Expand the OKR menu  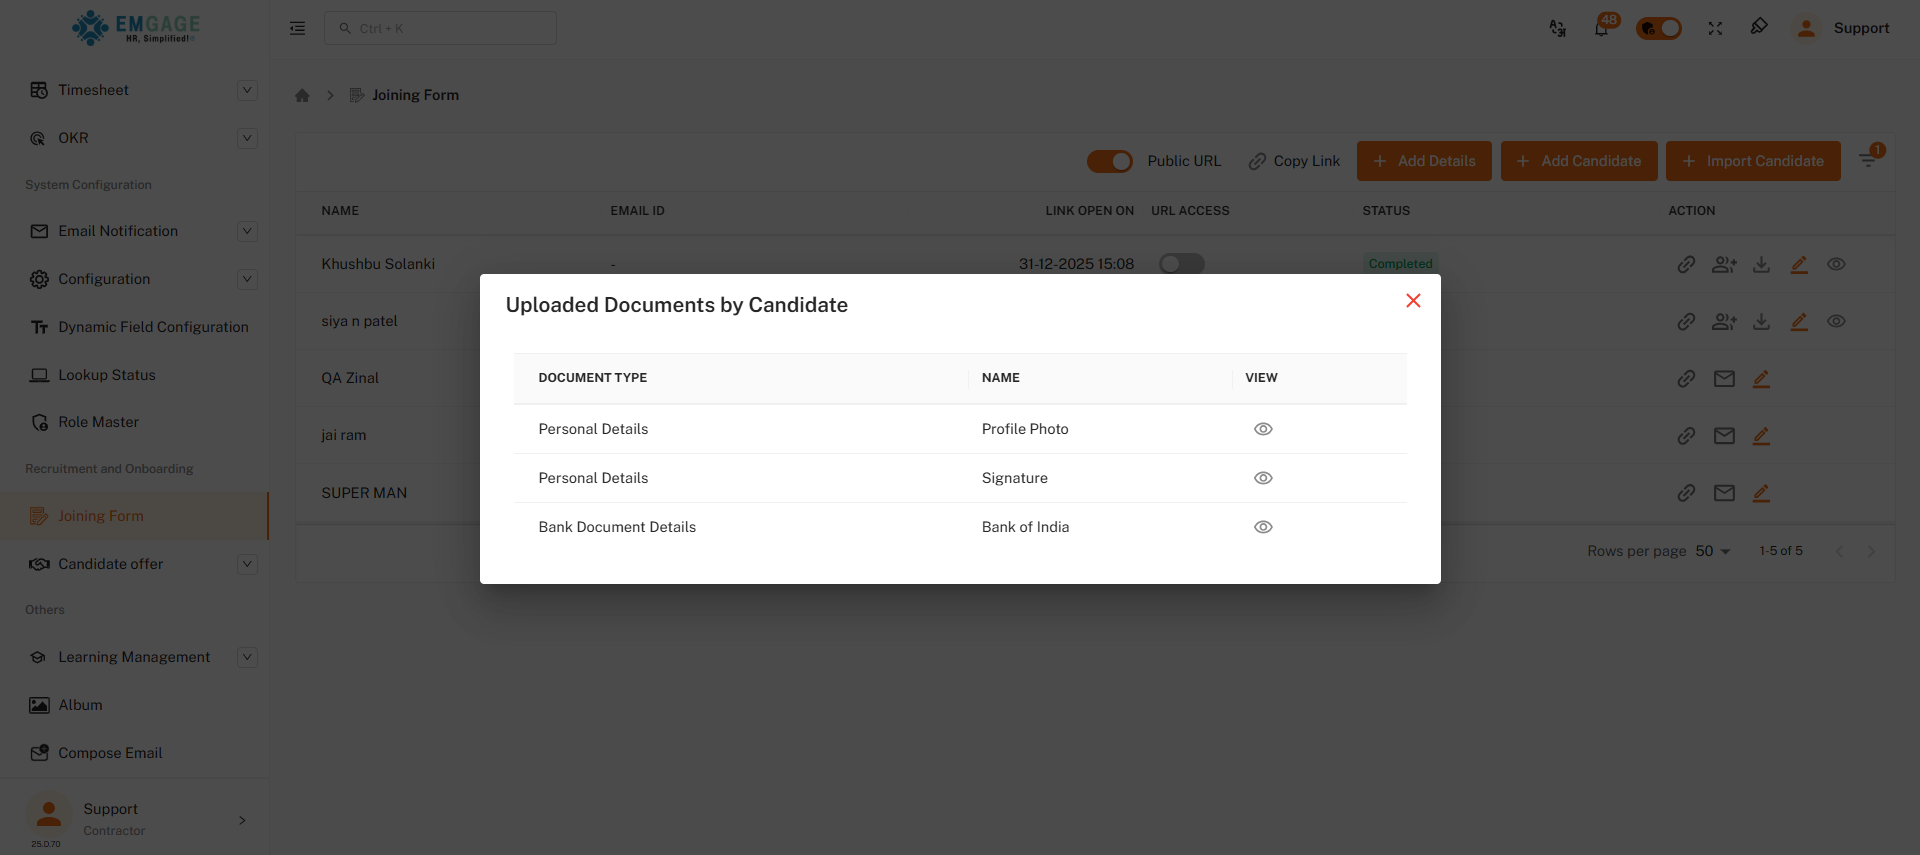tap(247, 138)
